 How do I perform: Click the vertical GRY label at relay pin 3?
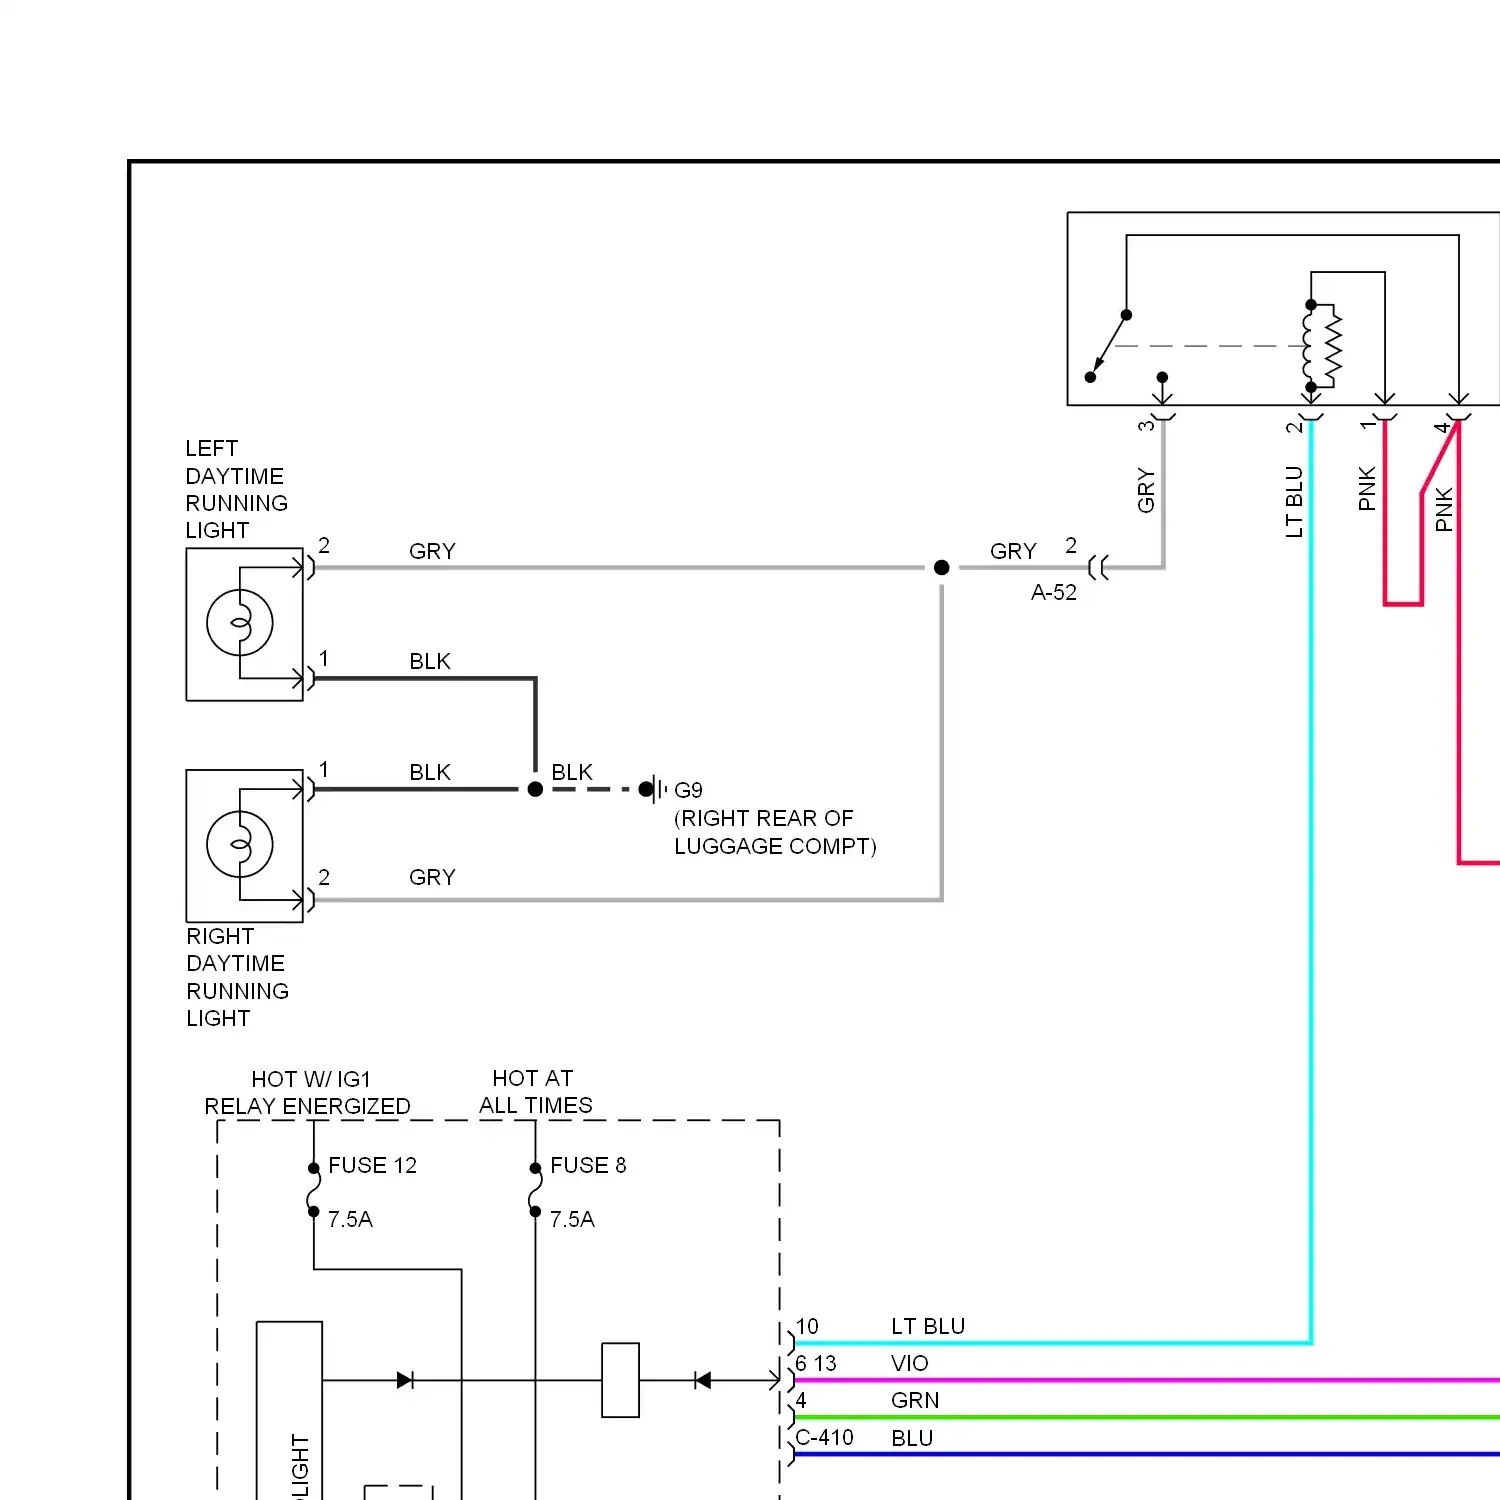pos(1146,490)
